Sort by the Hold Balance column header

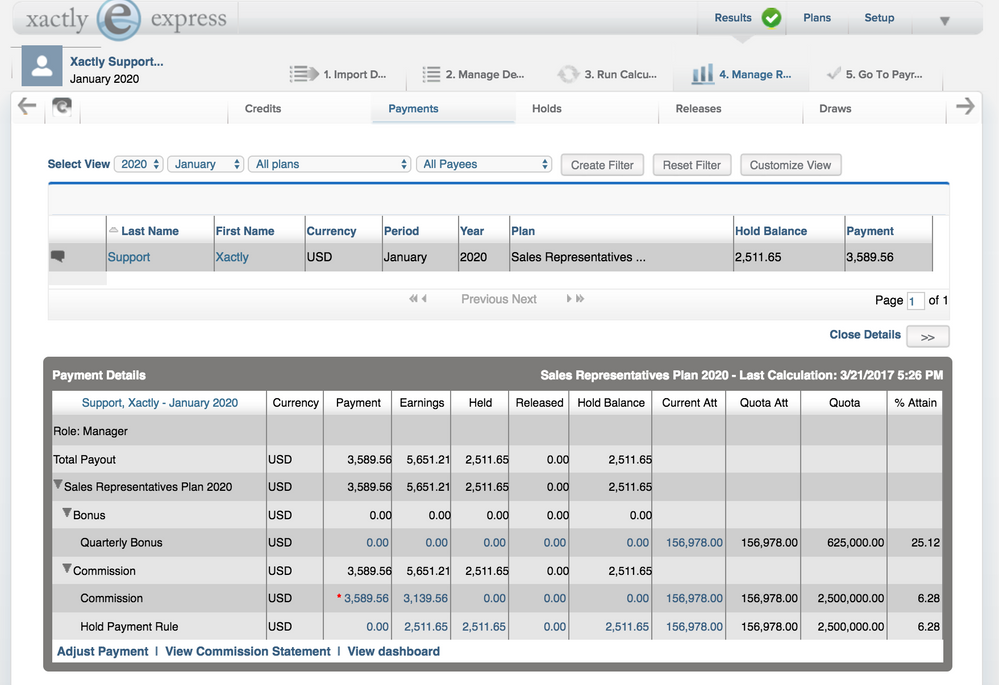(x=771, y=231)
